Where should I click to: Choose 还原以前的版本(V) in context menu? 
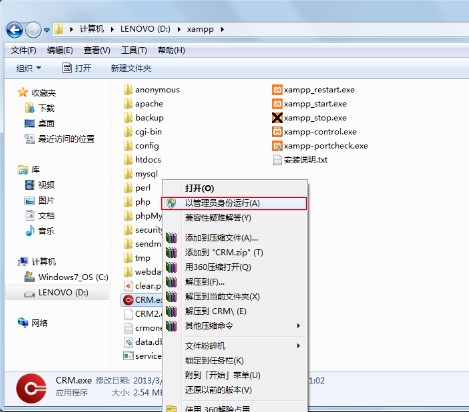(x=235, y=390)
